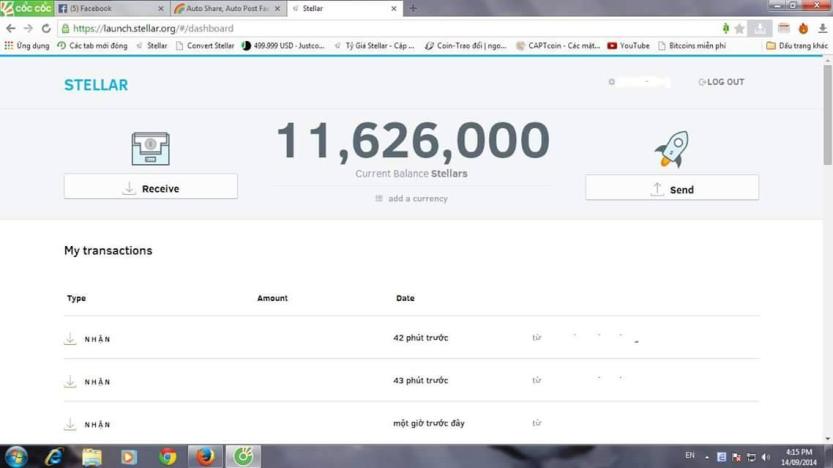
Task: Click the scrollbar down arrow
Action: [828, 439]
